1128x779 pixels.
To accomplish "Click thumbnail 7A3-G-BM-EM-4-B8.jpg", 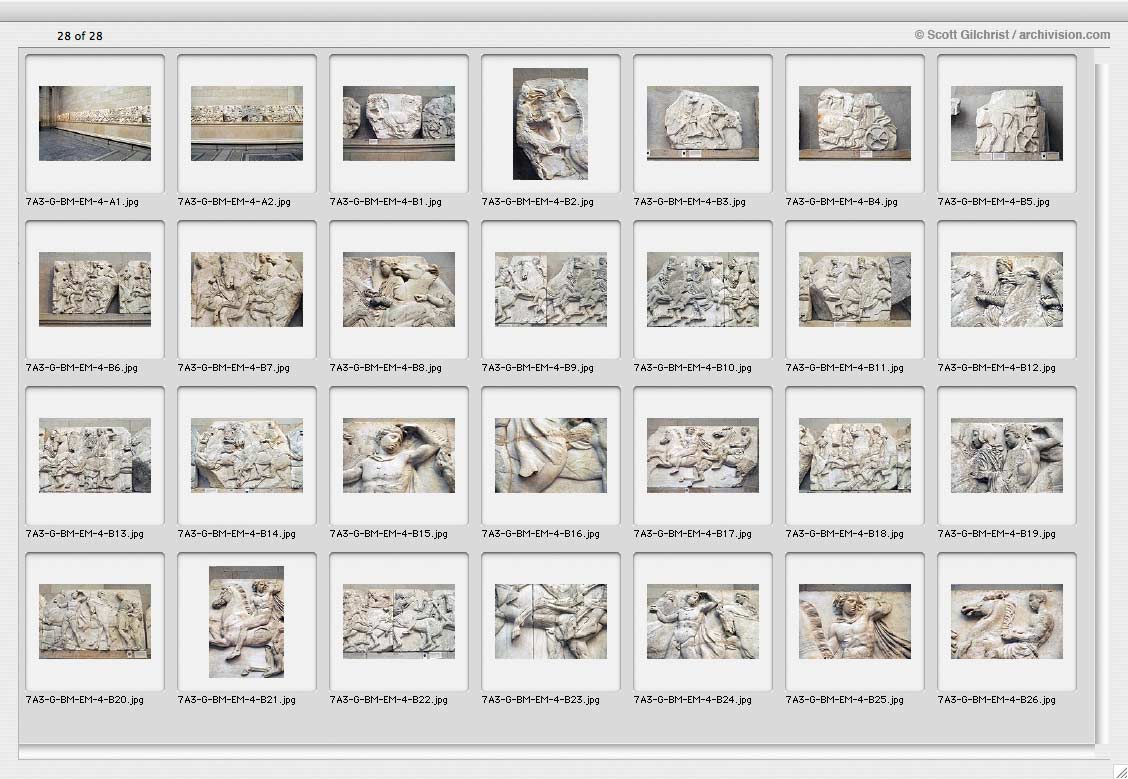I will click(399, 289).
